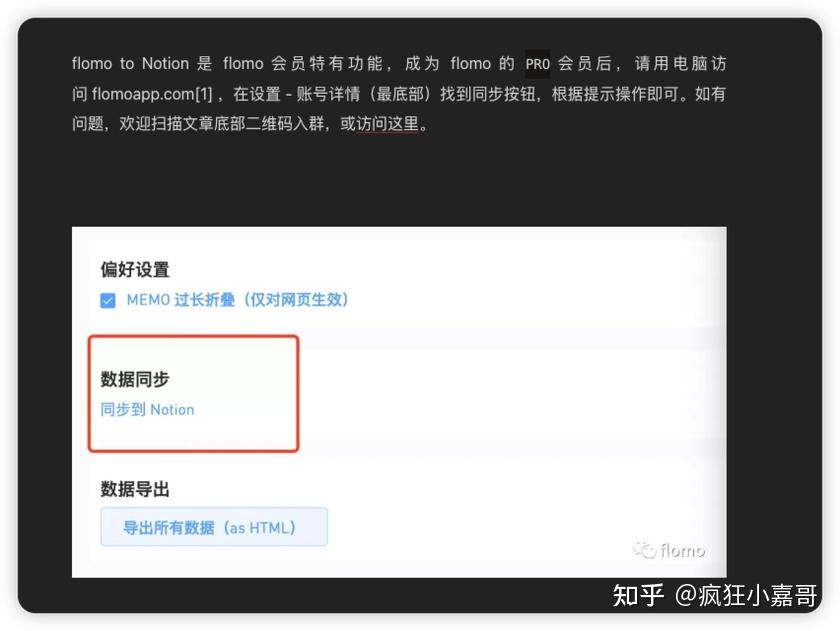Click the 数据导出 section heading
Image resolution: width=840 pixels, height=631 pixels.
pyautogui.click(x=134, y=489)
